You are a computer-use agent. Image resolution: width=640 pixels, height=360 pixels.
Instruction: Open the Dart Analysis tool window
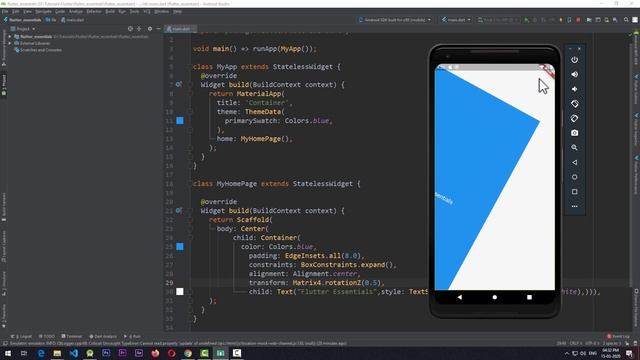coord(103,336)
